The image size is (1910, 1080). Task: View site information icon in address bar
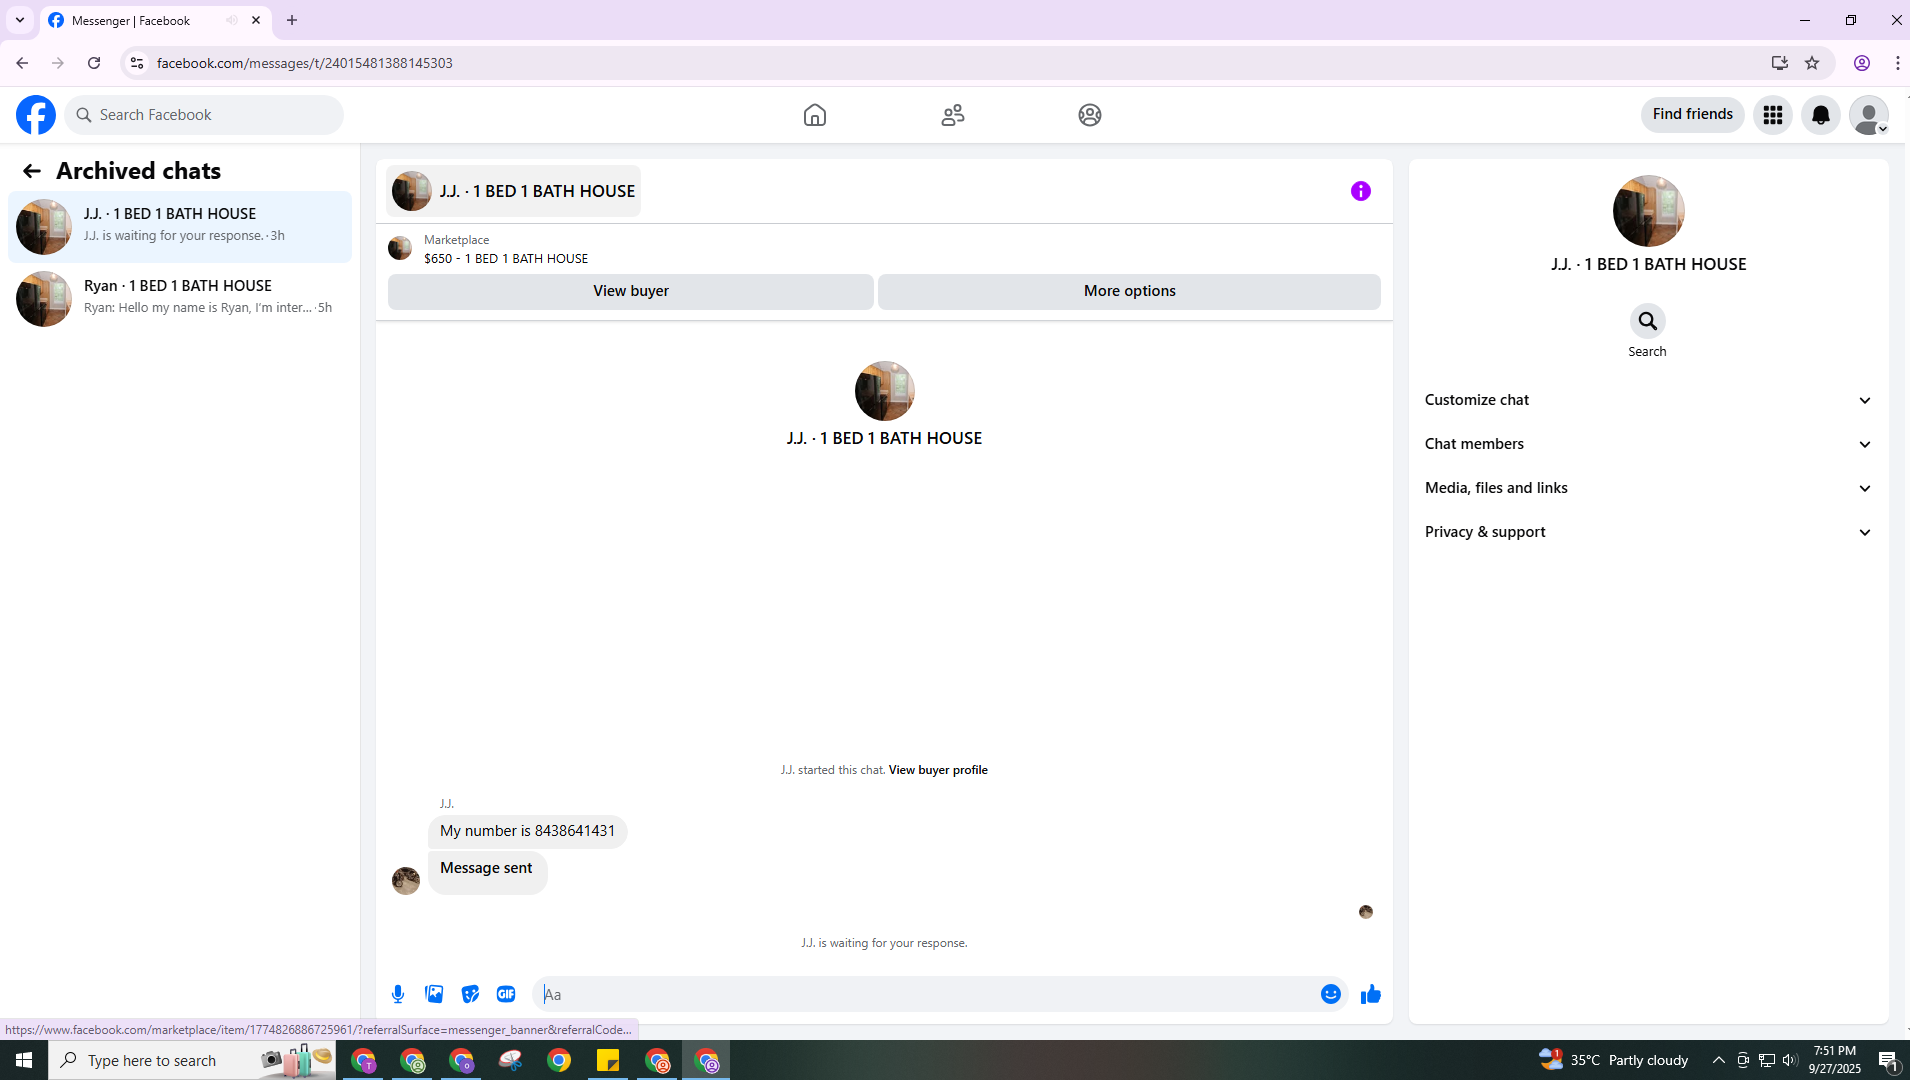coord(137,63)
